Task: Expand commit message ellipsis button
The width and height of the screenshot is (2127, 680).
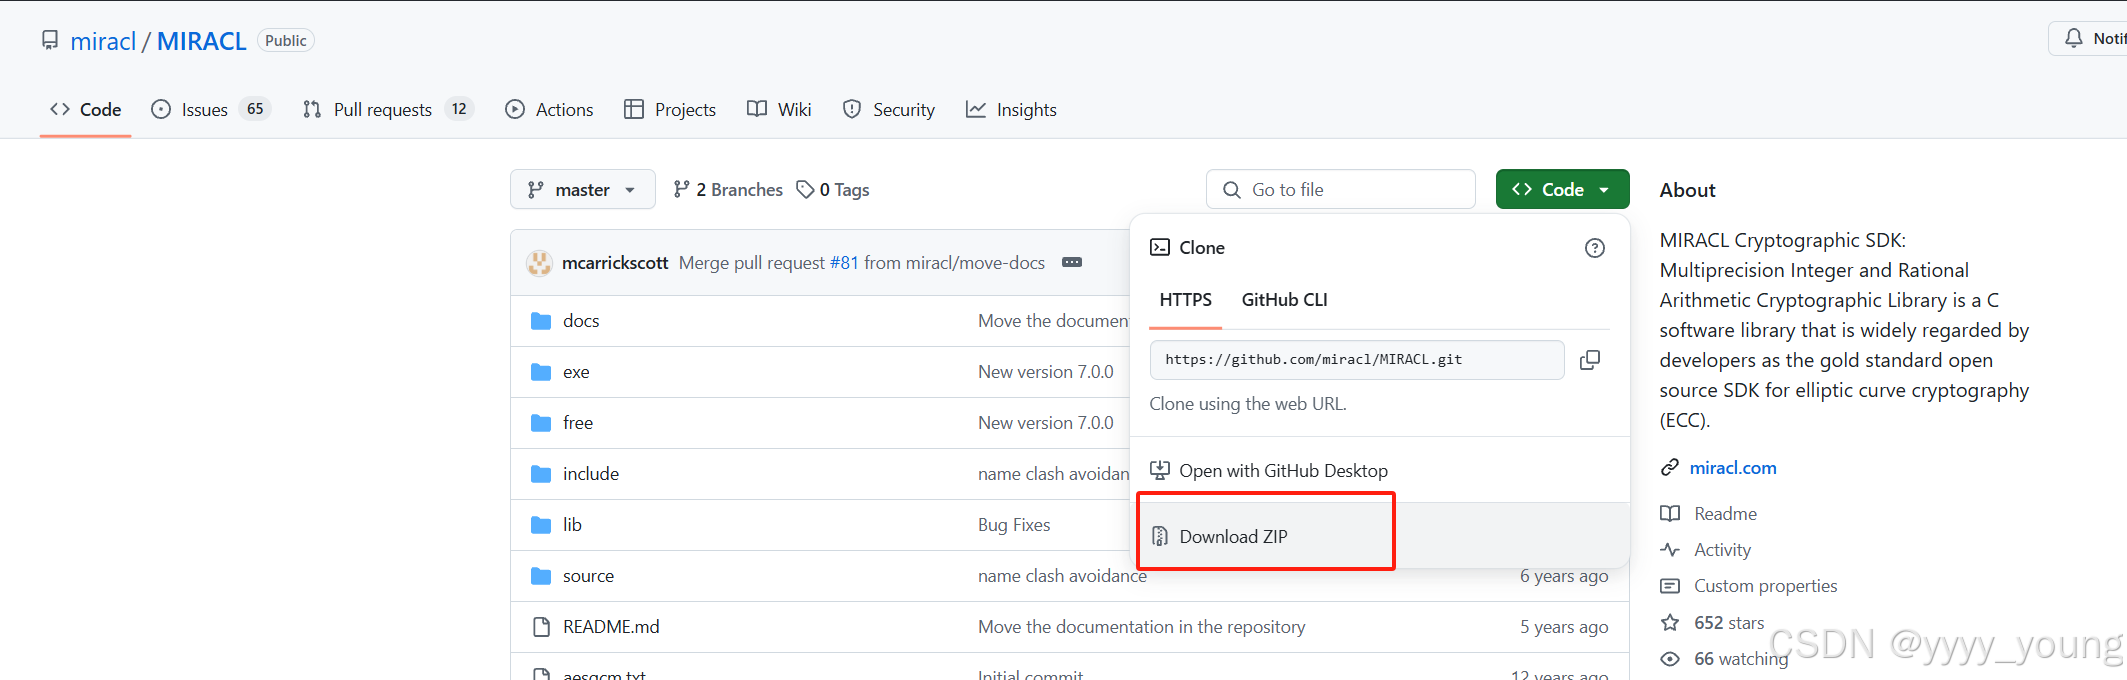Action: [1072, 262]
